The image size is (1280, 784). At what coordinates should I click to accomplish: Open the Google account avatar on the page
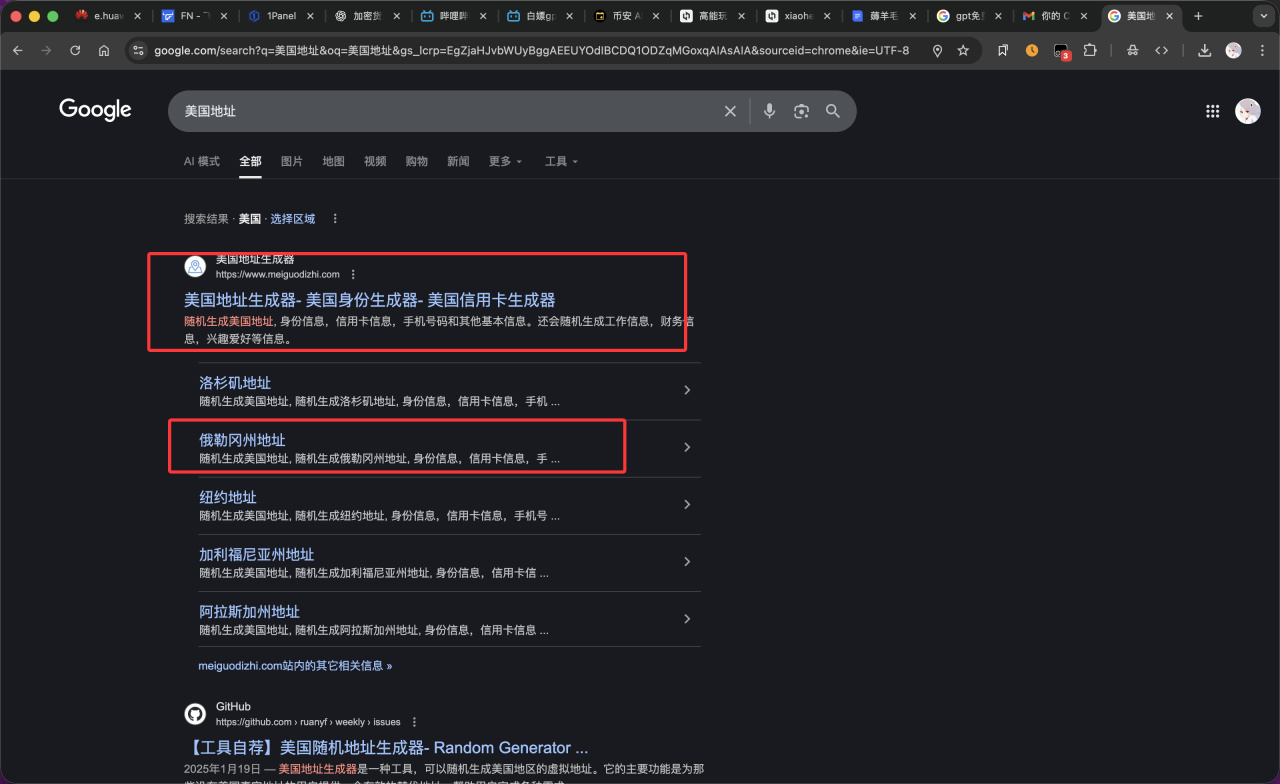point(1248,111)
